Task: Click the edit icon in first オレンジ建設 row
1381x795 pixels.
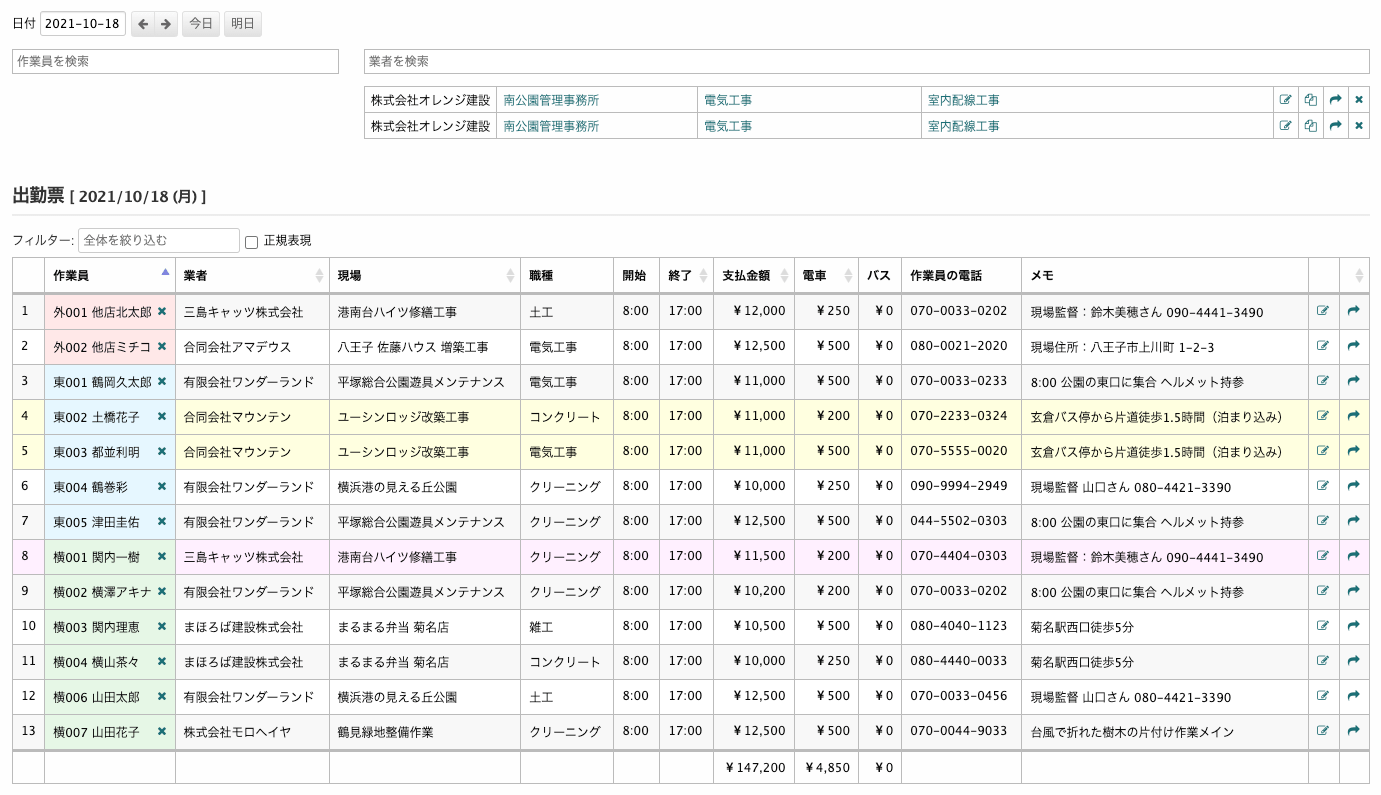Action: [x=1285, y=100]
